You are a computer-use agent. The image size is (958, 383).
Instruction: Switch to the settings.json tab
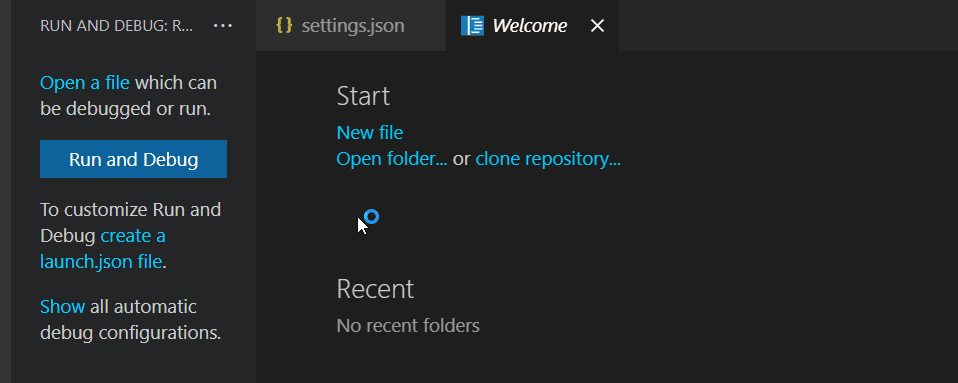[x=351, y=26]
